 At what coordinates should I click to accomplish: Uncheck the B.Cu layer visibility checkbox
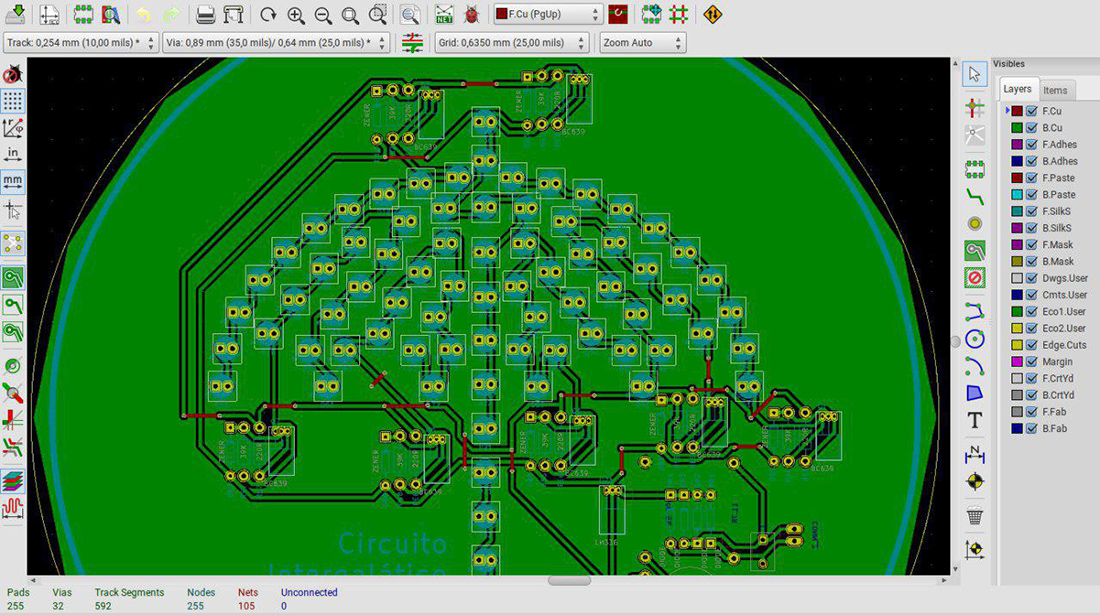(1031, 128)
